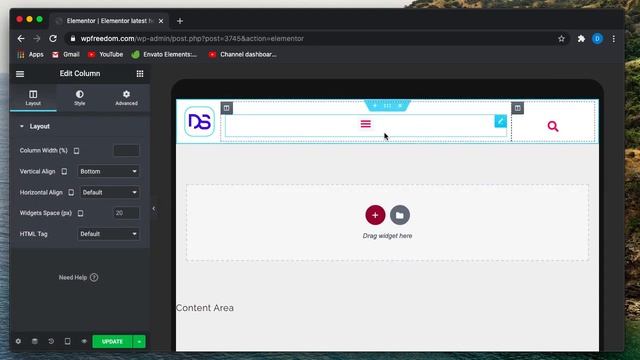Click the DS logo in the header

pos(199,121)
